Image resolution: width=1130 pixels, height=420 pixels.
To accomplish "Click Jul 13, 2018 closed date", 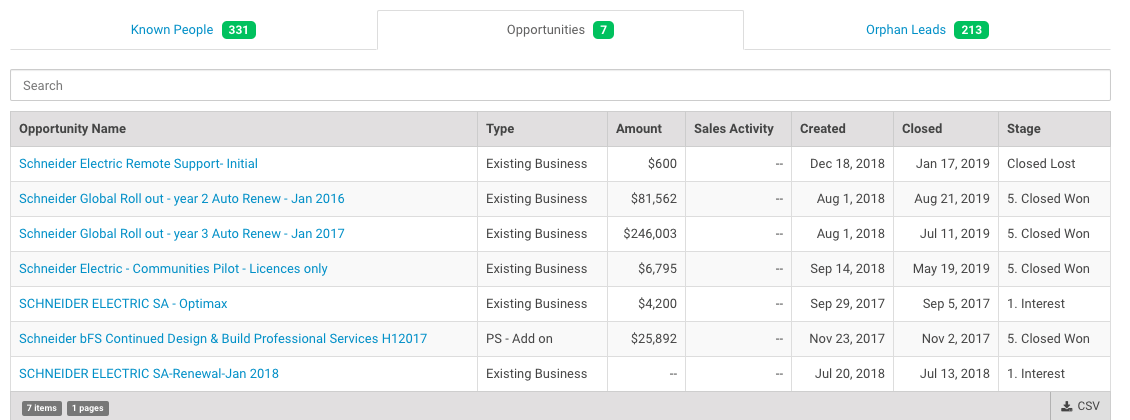I will (x=955, y=374).
